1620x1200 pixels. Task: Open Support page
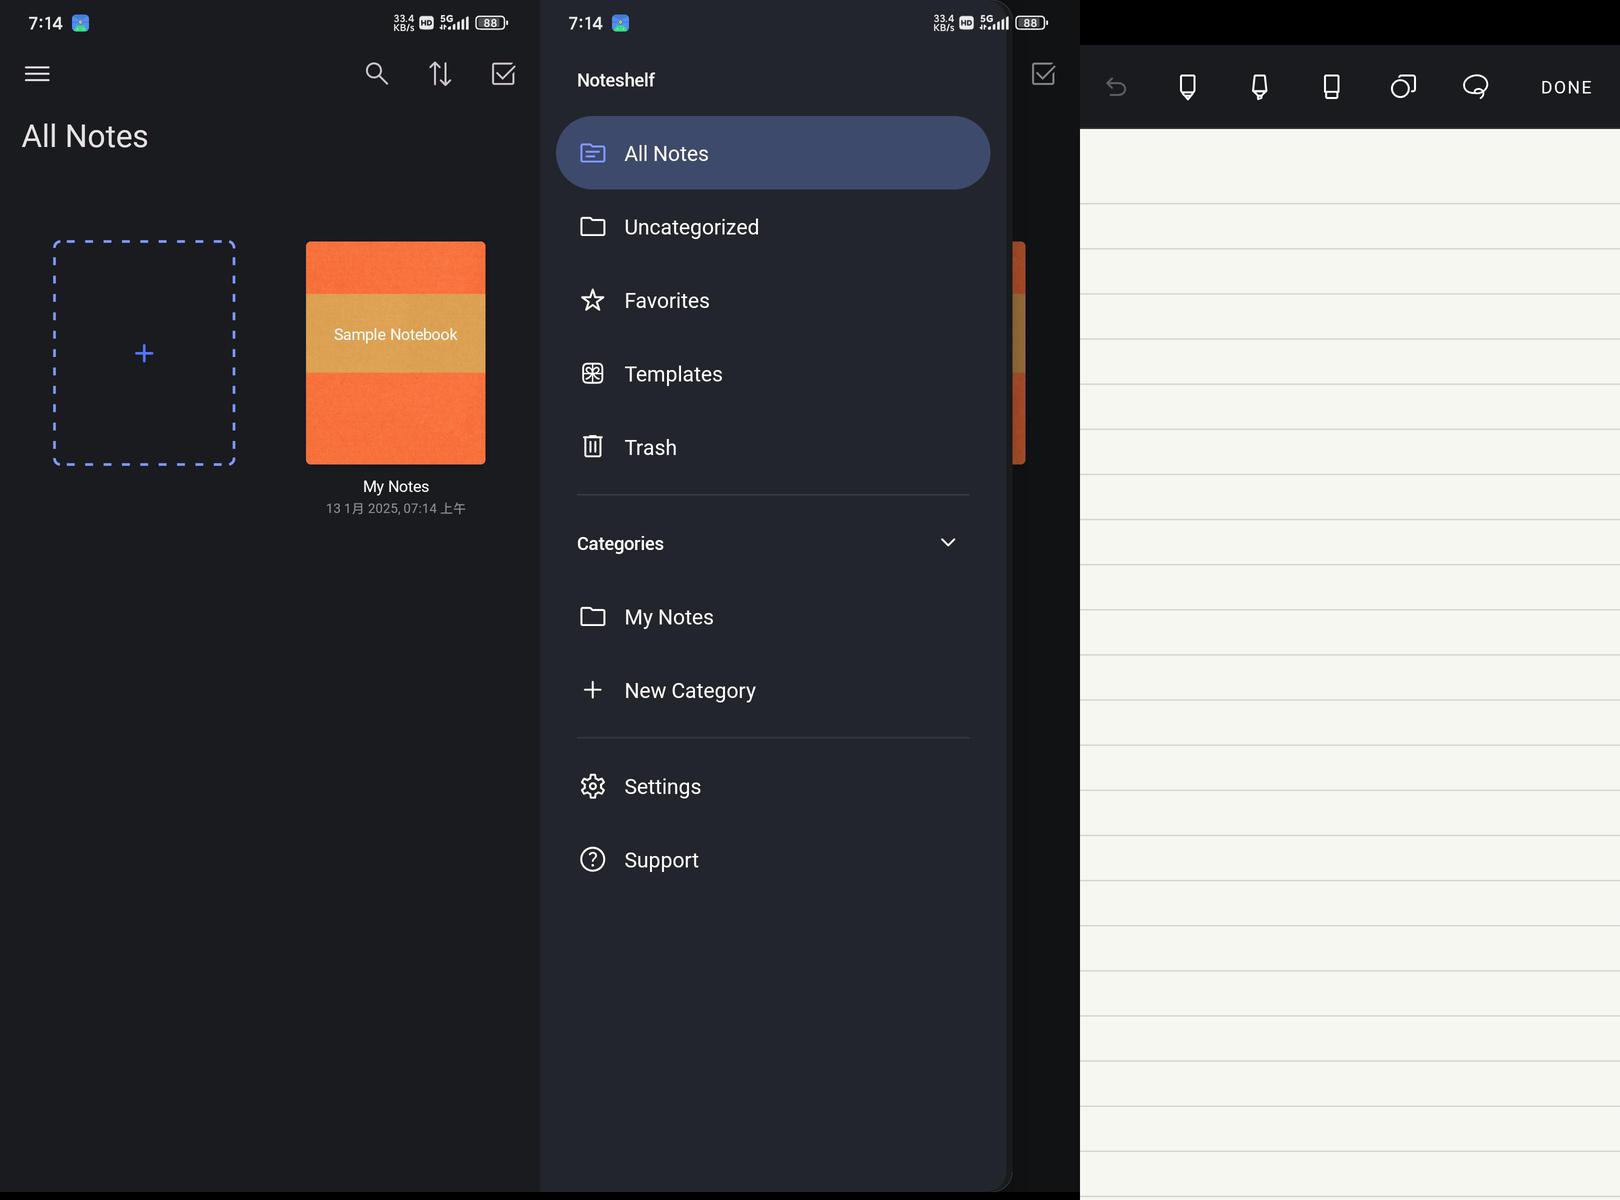(x=773, y=860)
